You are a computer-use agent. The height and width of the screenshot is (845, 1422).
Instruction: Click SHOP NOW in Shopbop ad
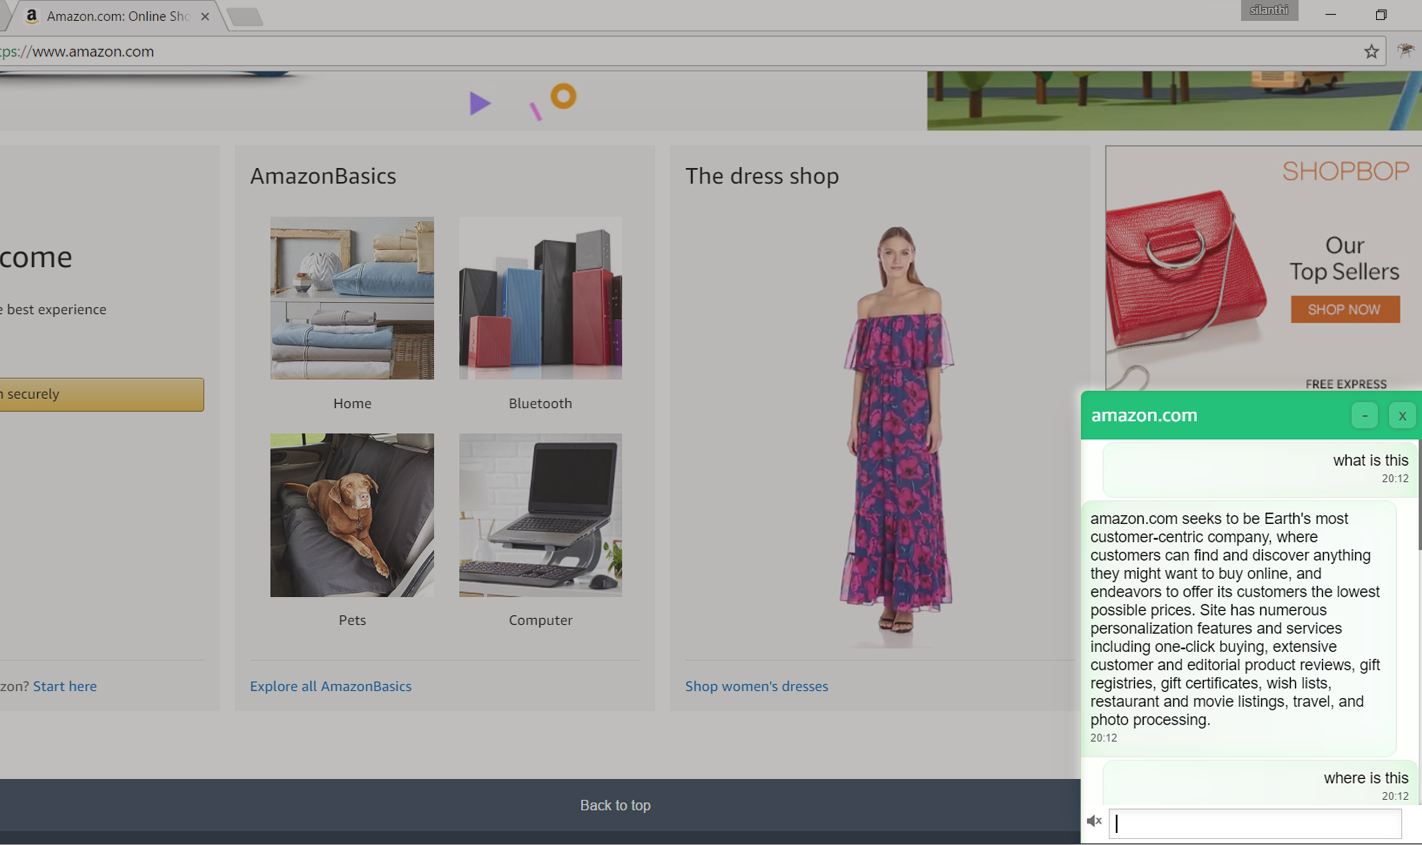(x=1344, y=310)
